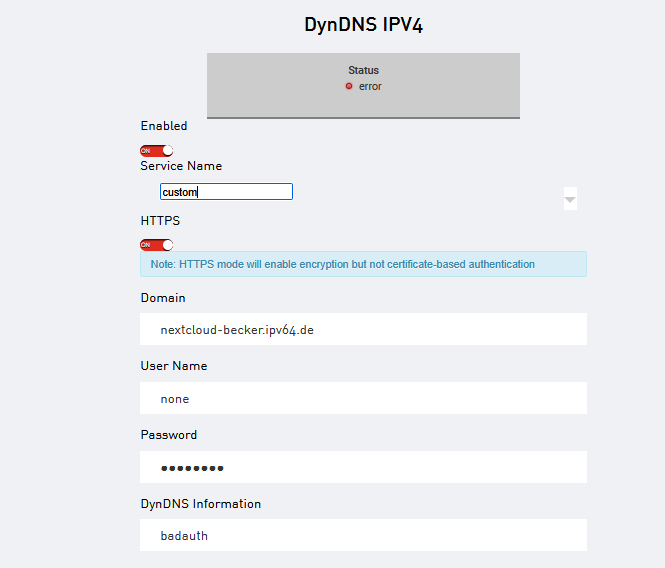Image resolution: width=665 pixels, height=568 pixels.
Task: Focus the User Name input field
Action: click(363, 398)
